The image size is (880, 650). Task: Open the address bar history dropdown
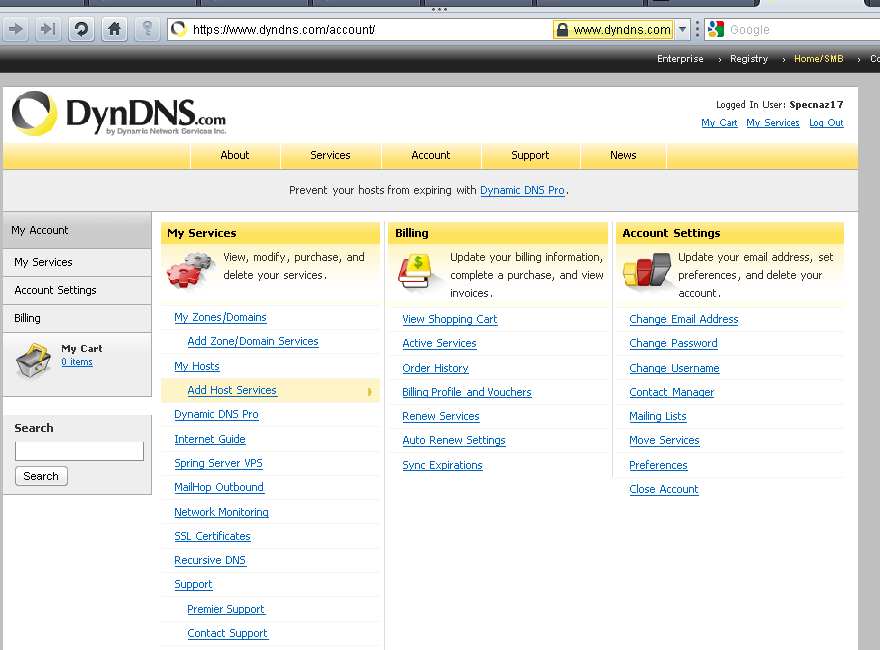[683, 30]
